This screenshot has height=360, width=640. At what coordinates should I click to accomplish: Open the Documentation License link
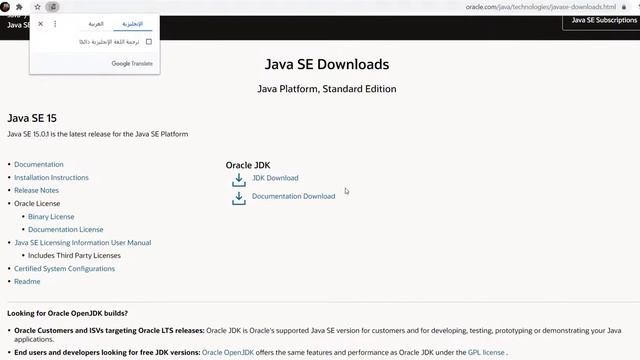coord(66,229)
